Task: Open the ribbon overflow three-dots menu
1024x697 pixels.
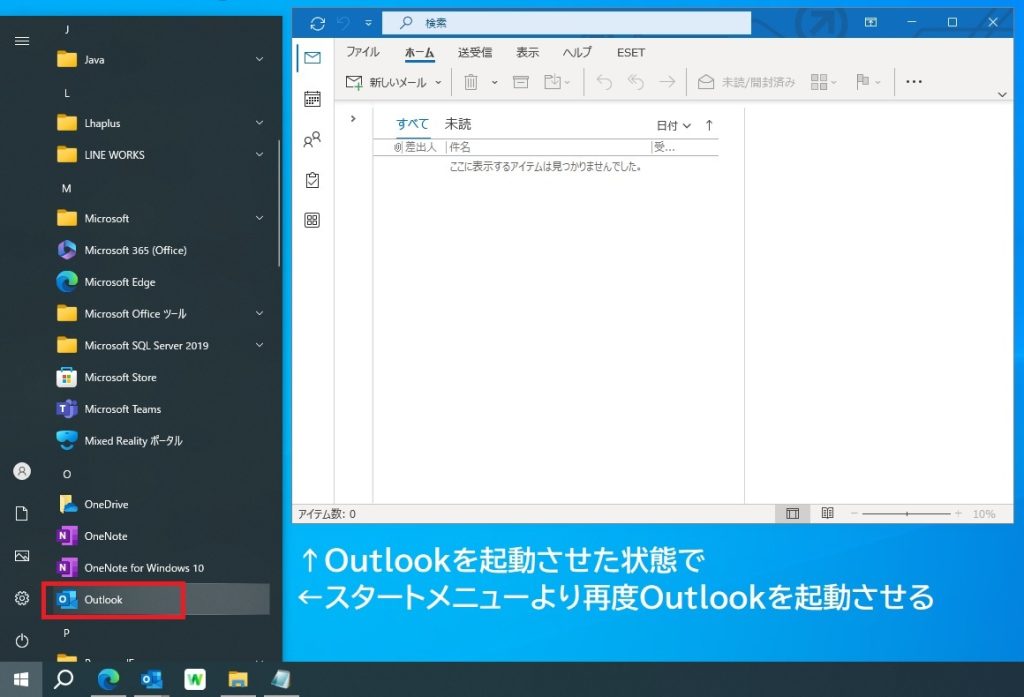Action: [x=914, y=82]
